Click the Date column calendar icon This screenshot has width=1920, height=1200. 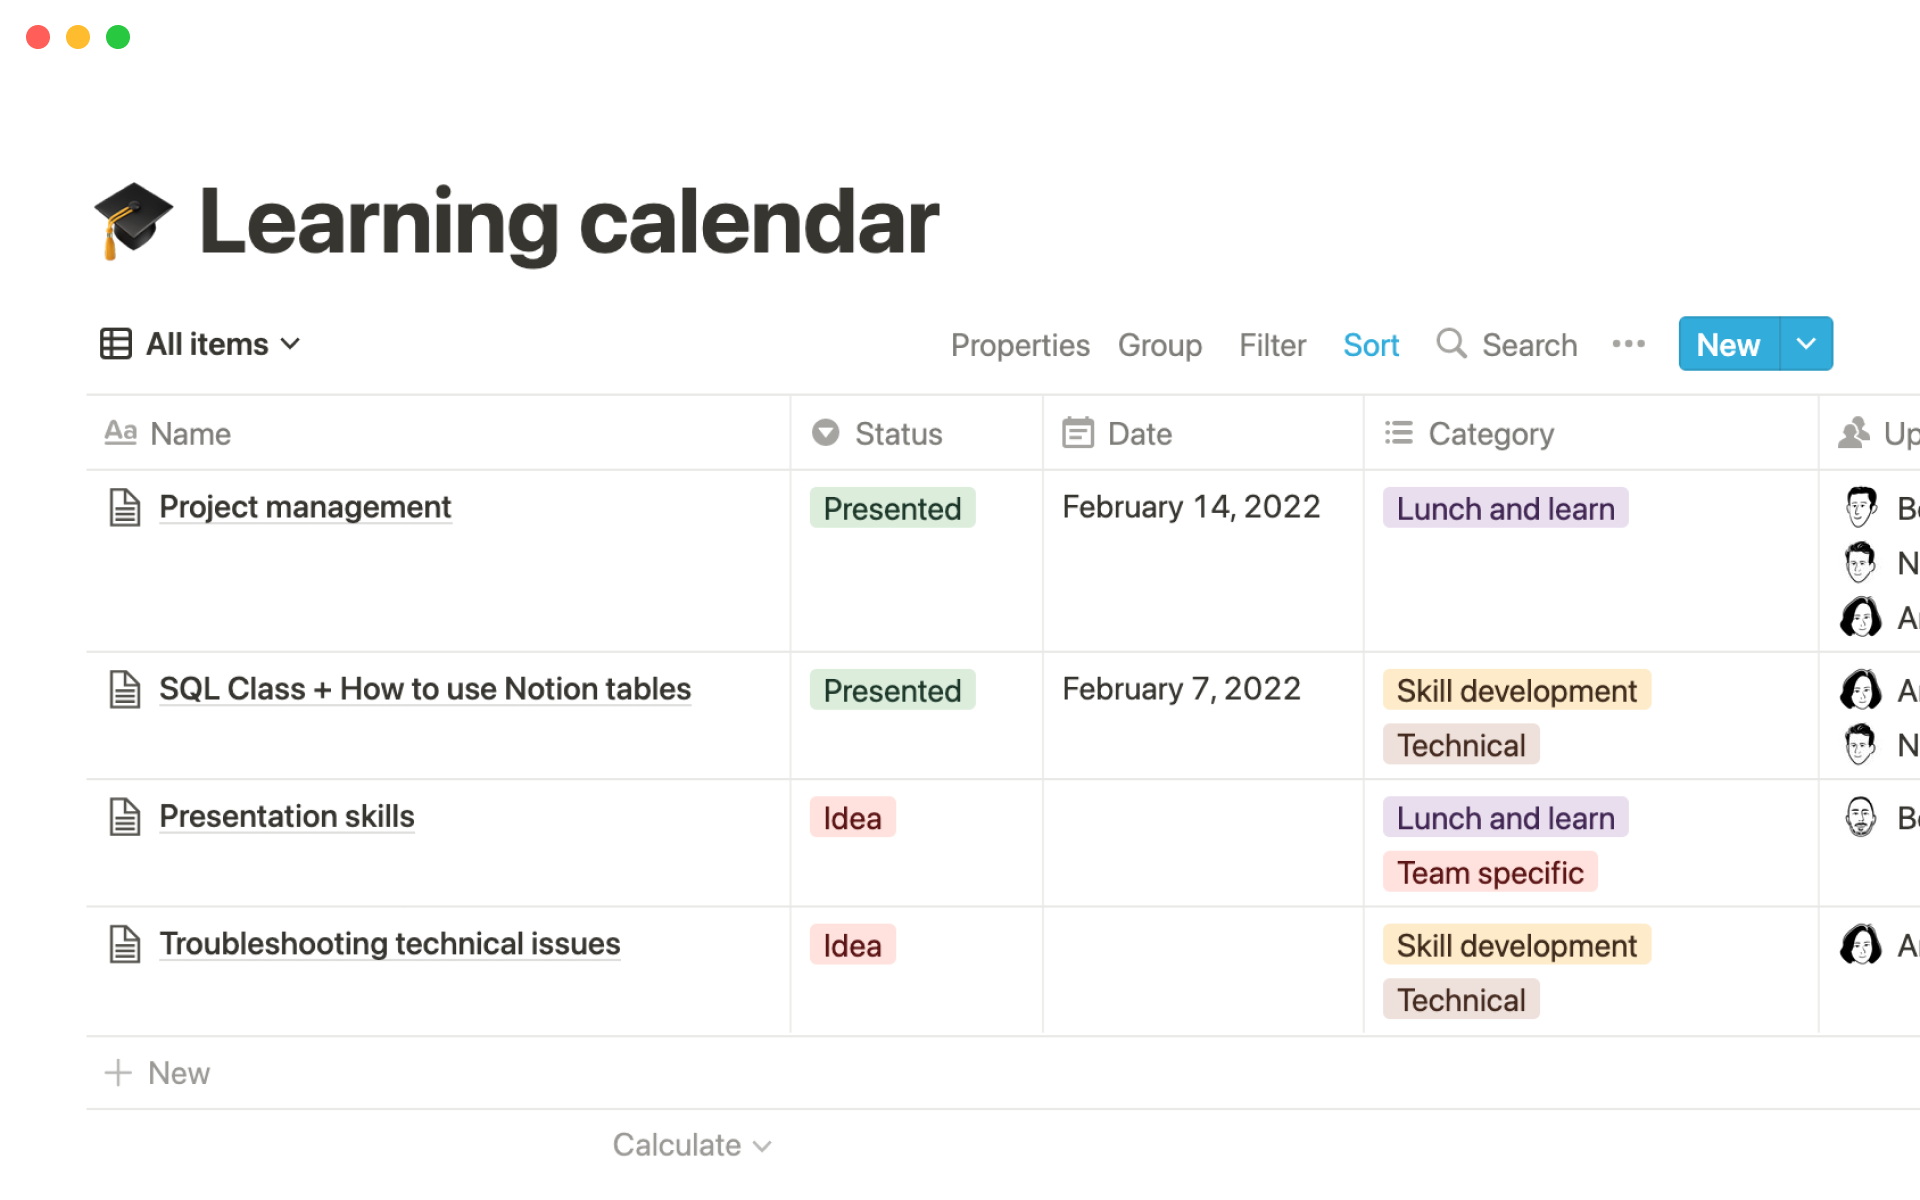click(1077, 433)
